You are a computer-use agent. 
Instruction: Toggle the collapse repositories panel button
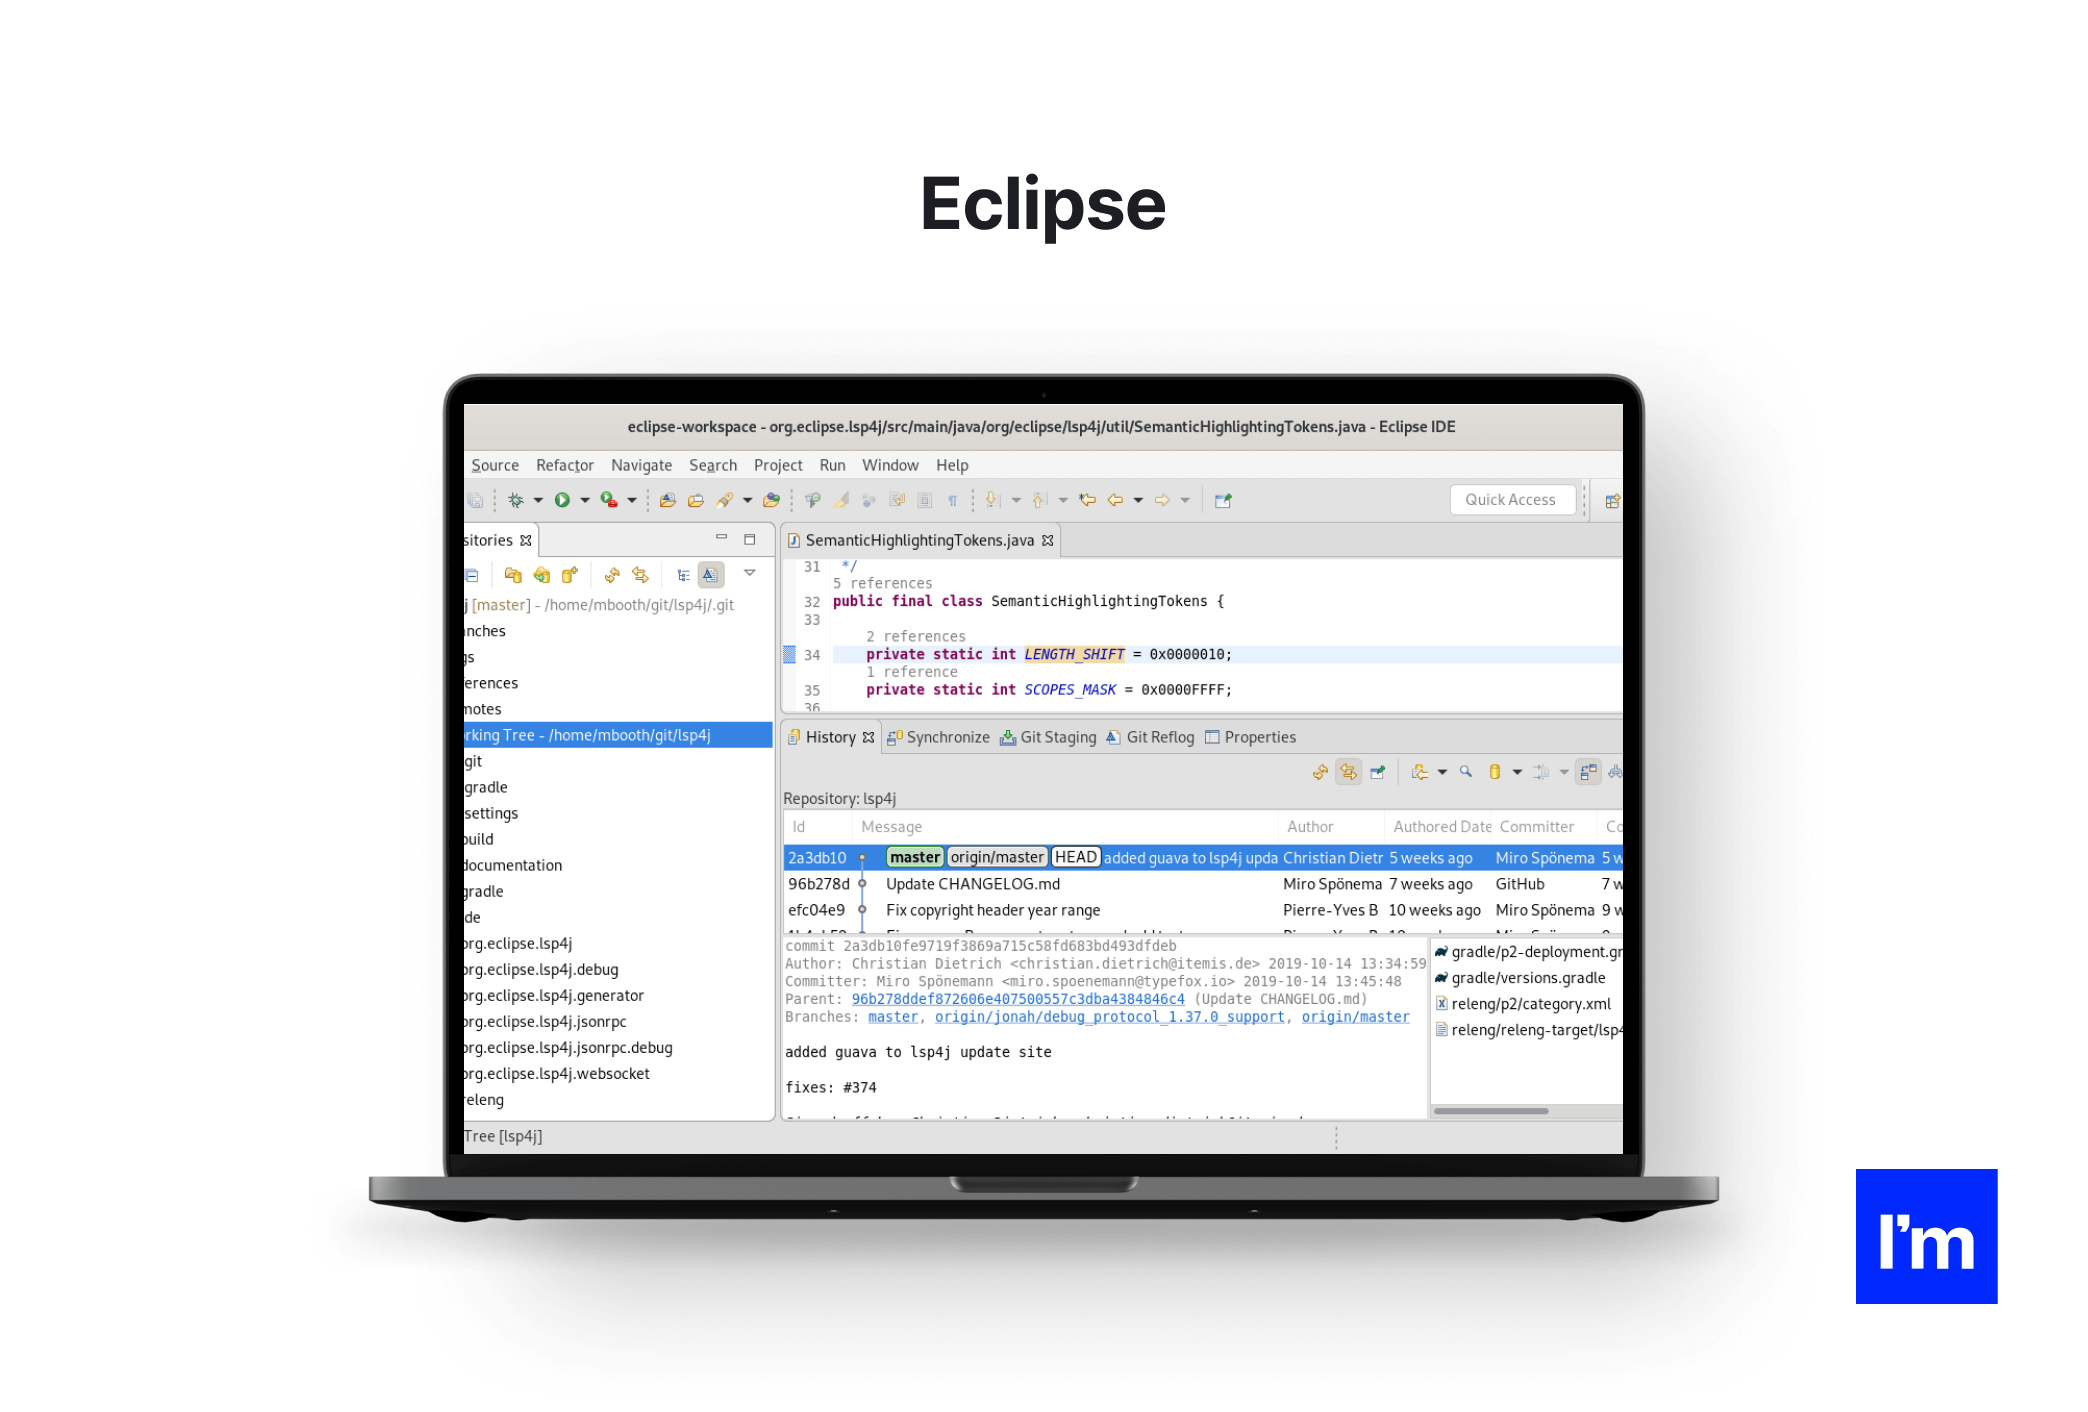coord(471,574)
